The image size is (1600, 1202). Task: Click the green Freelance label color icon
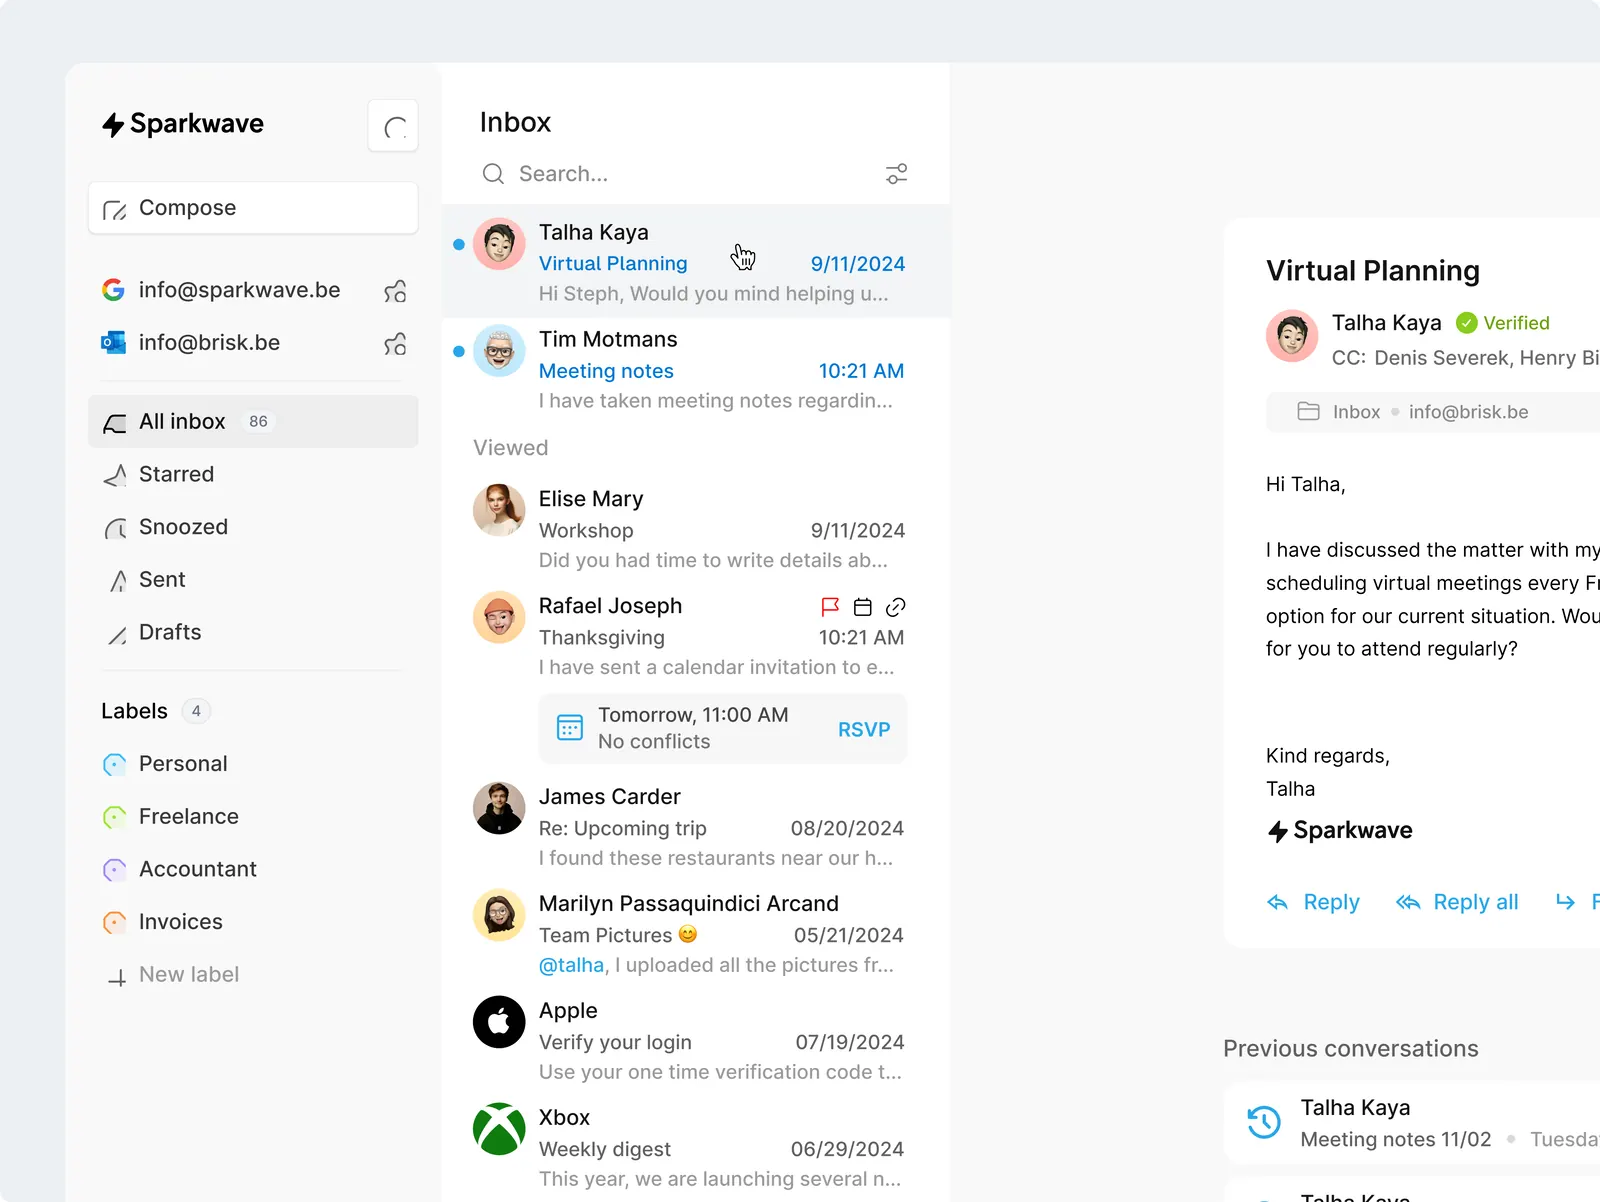pos(115,817)
